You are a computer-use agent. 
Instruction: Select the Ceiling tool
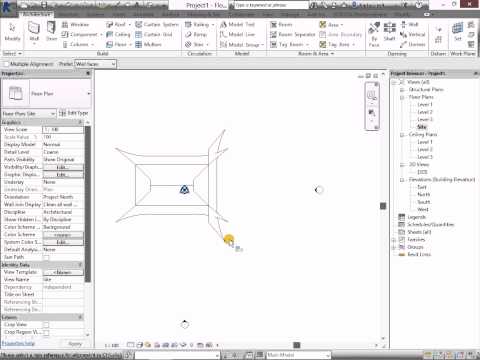click(x=118, y=34)
